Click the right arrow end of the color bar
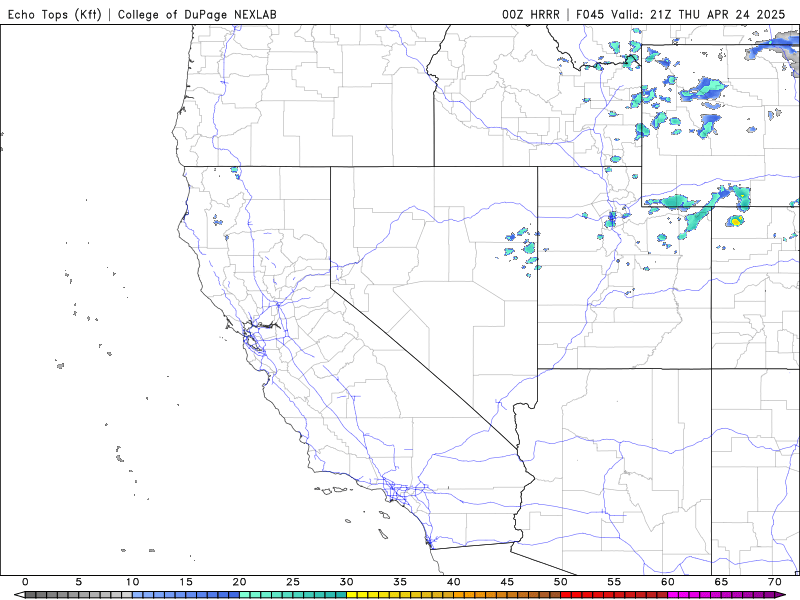Image resolution: width=800 pixels, height=600 pixels. 781,595
